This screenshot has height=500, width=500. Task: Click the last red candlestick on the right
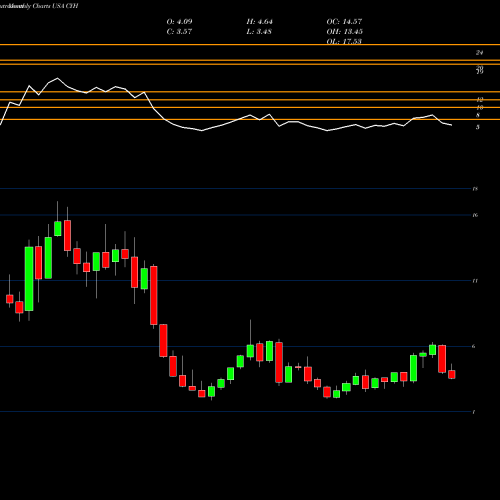coord(452,374)
